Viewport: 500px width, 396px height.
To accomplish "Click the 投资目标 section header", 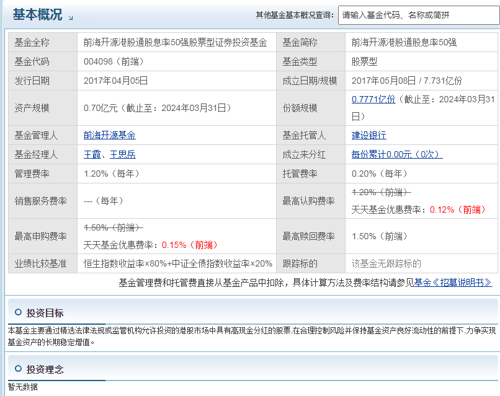I will [45, 313].
